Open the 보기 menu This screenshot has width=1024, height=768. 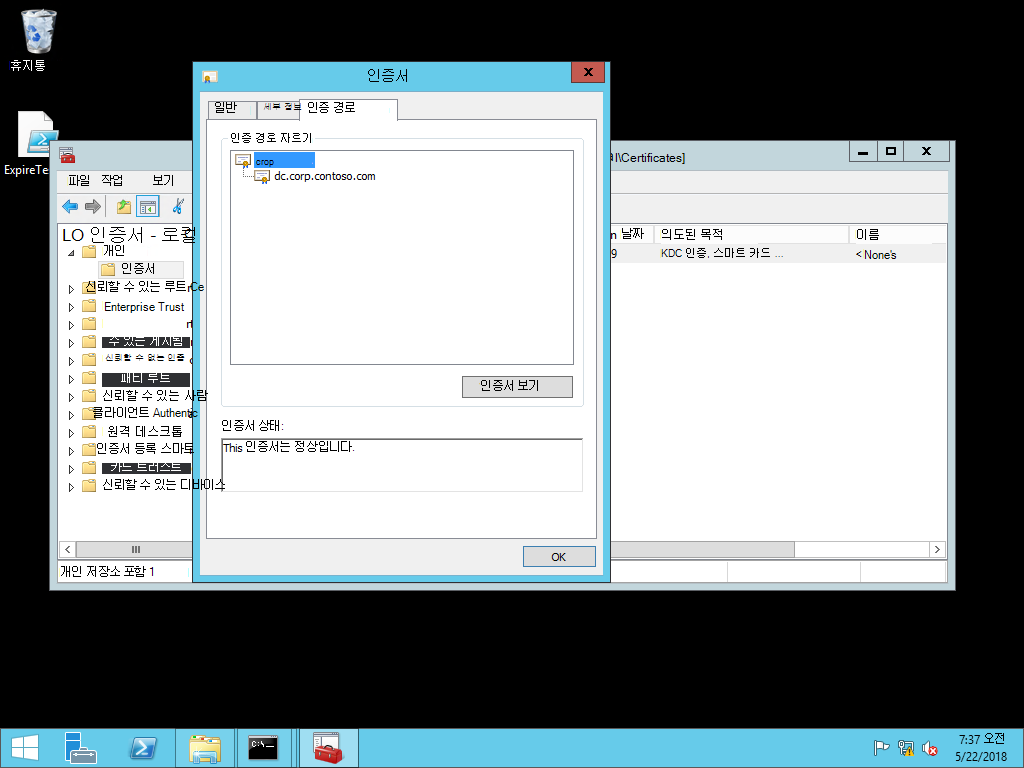pyautogui.click(x=163, y=180)
